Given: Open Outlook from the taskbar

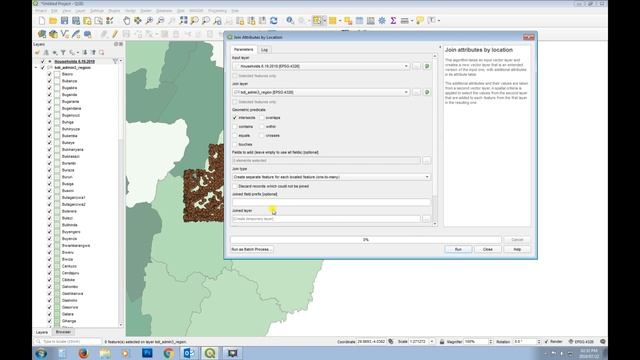Looking at the screenshot, I should tap(189, 353).
